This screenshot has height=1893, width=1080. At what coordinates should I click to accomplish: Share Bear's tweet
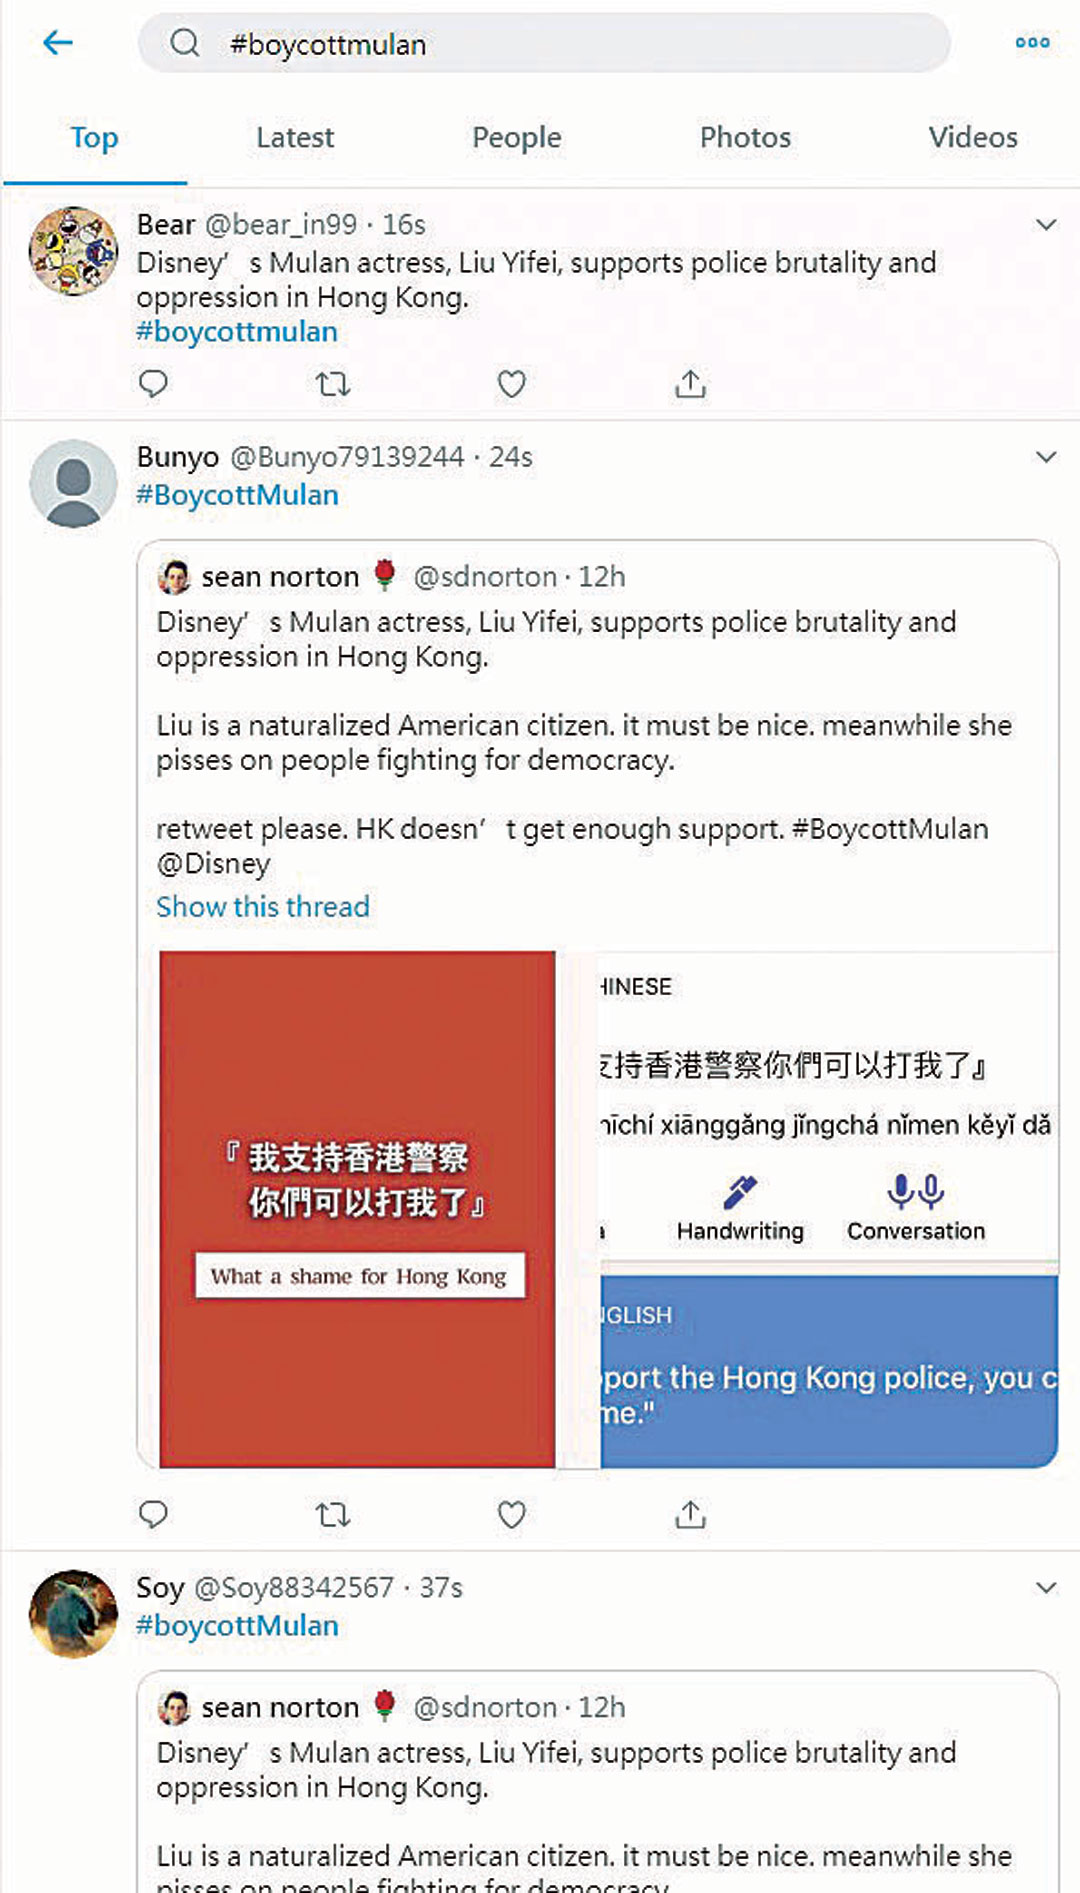(690, 384)
